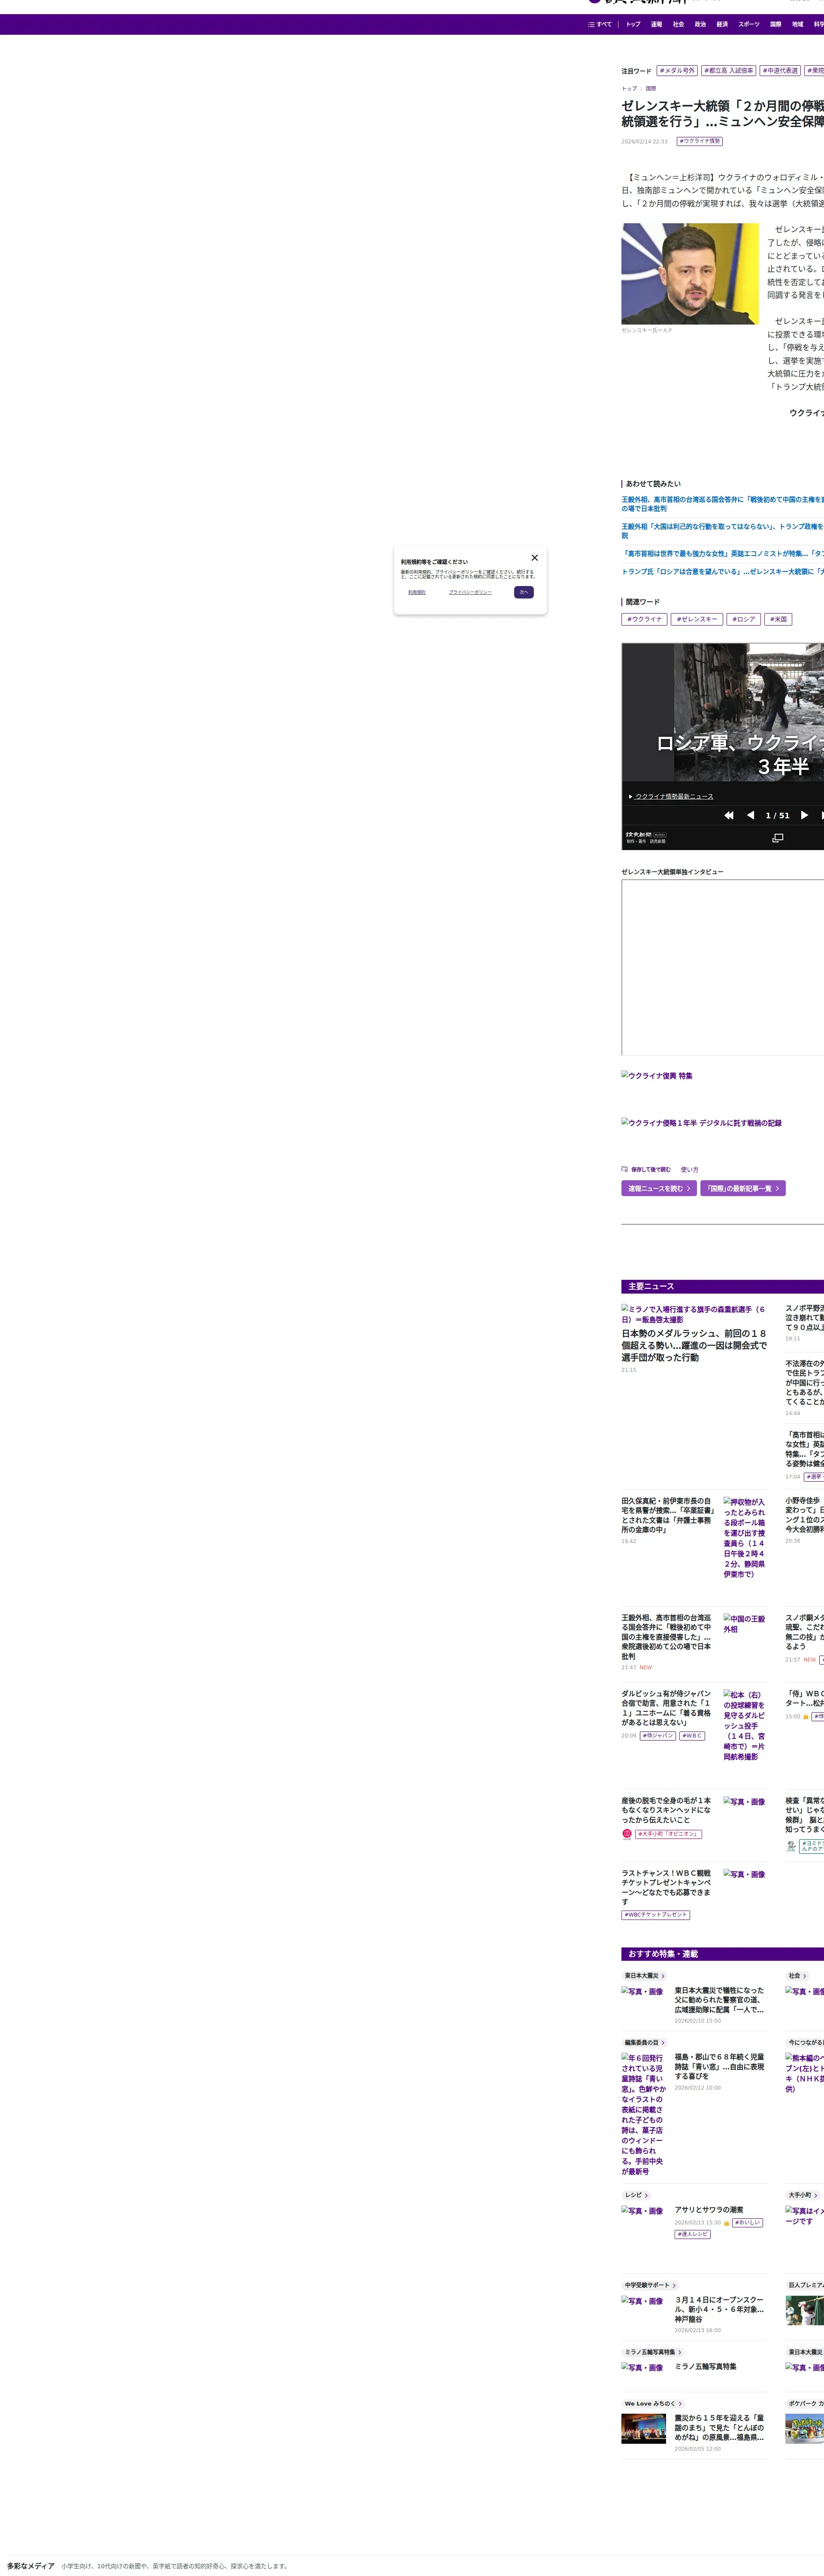Screen dimensions: 824x2576
Task: Go to first slide with rewind icon
Action: (729, 815)
